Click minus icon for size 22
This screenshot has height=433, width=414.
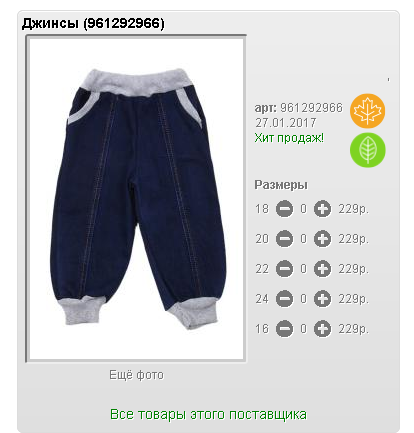pyautogui.click(x=284, y=269)
